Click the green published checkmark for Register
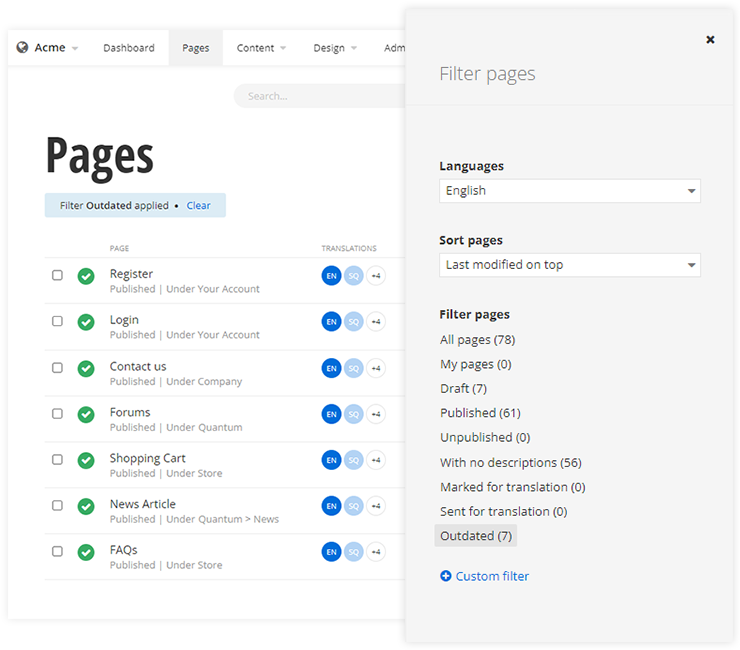740x650 pixels. pyautogui.click(x=86, y=276)
